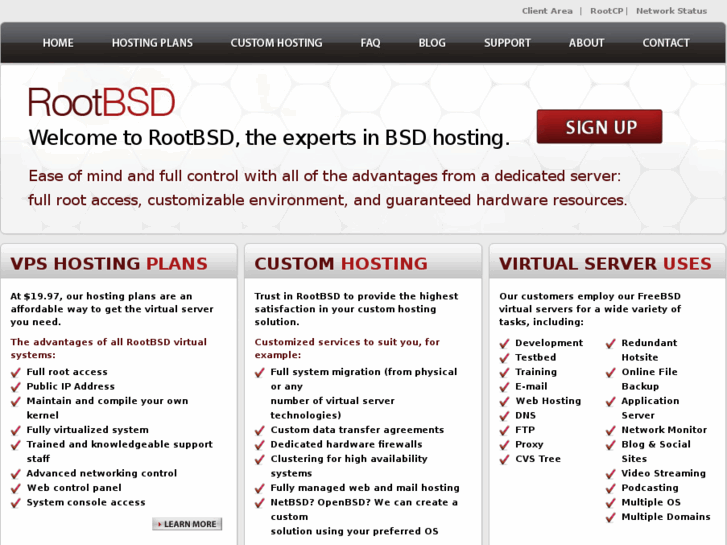Click checkmark beside NetBSD? OpenBSD? item
The height and width of the screenshot is (545, 727).
tap(260, 503)
